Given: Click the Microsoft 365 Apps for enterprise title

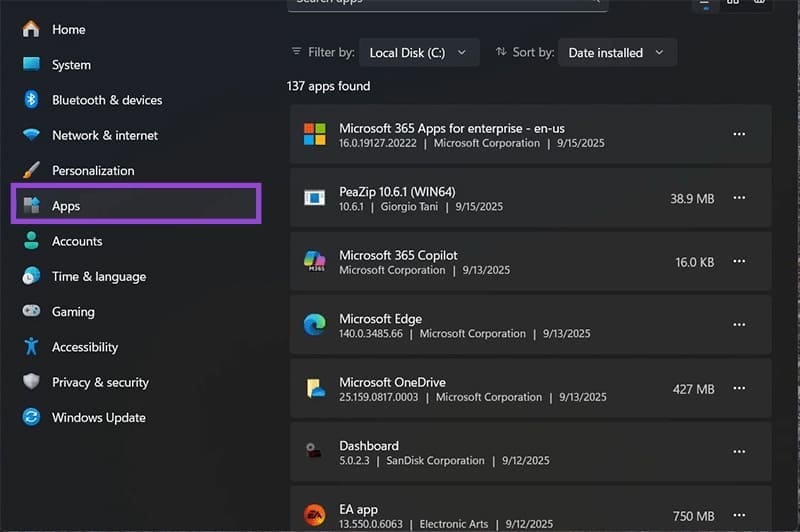Looking at the screenshot, I should click(x=452, y=128).
